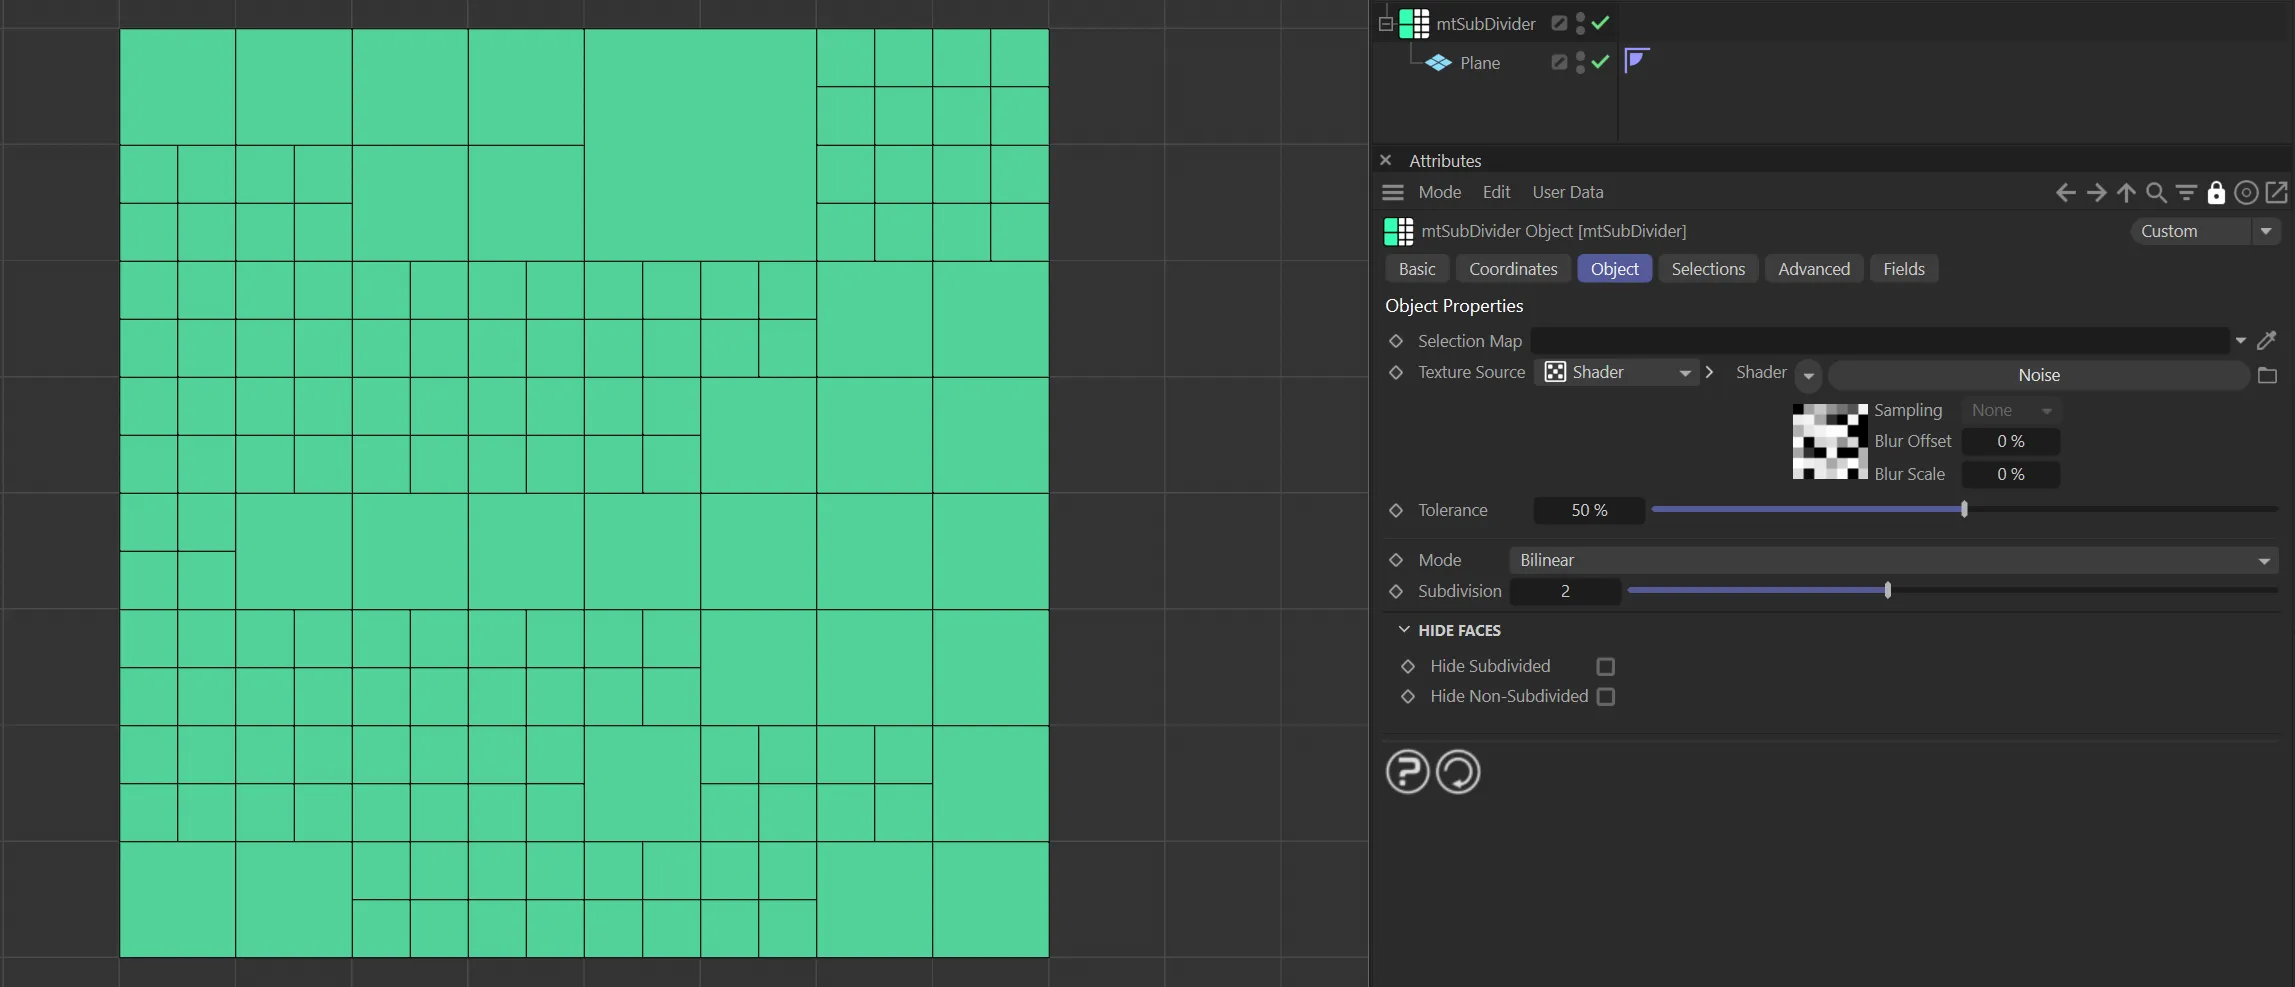Switch to the Fields tab
2295x987 pixels.
click(1903, 269)
